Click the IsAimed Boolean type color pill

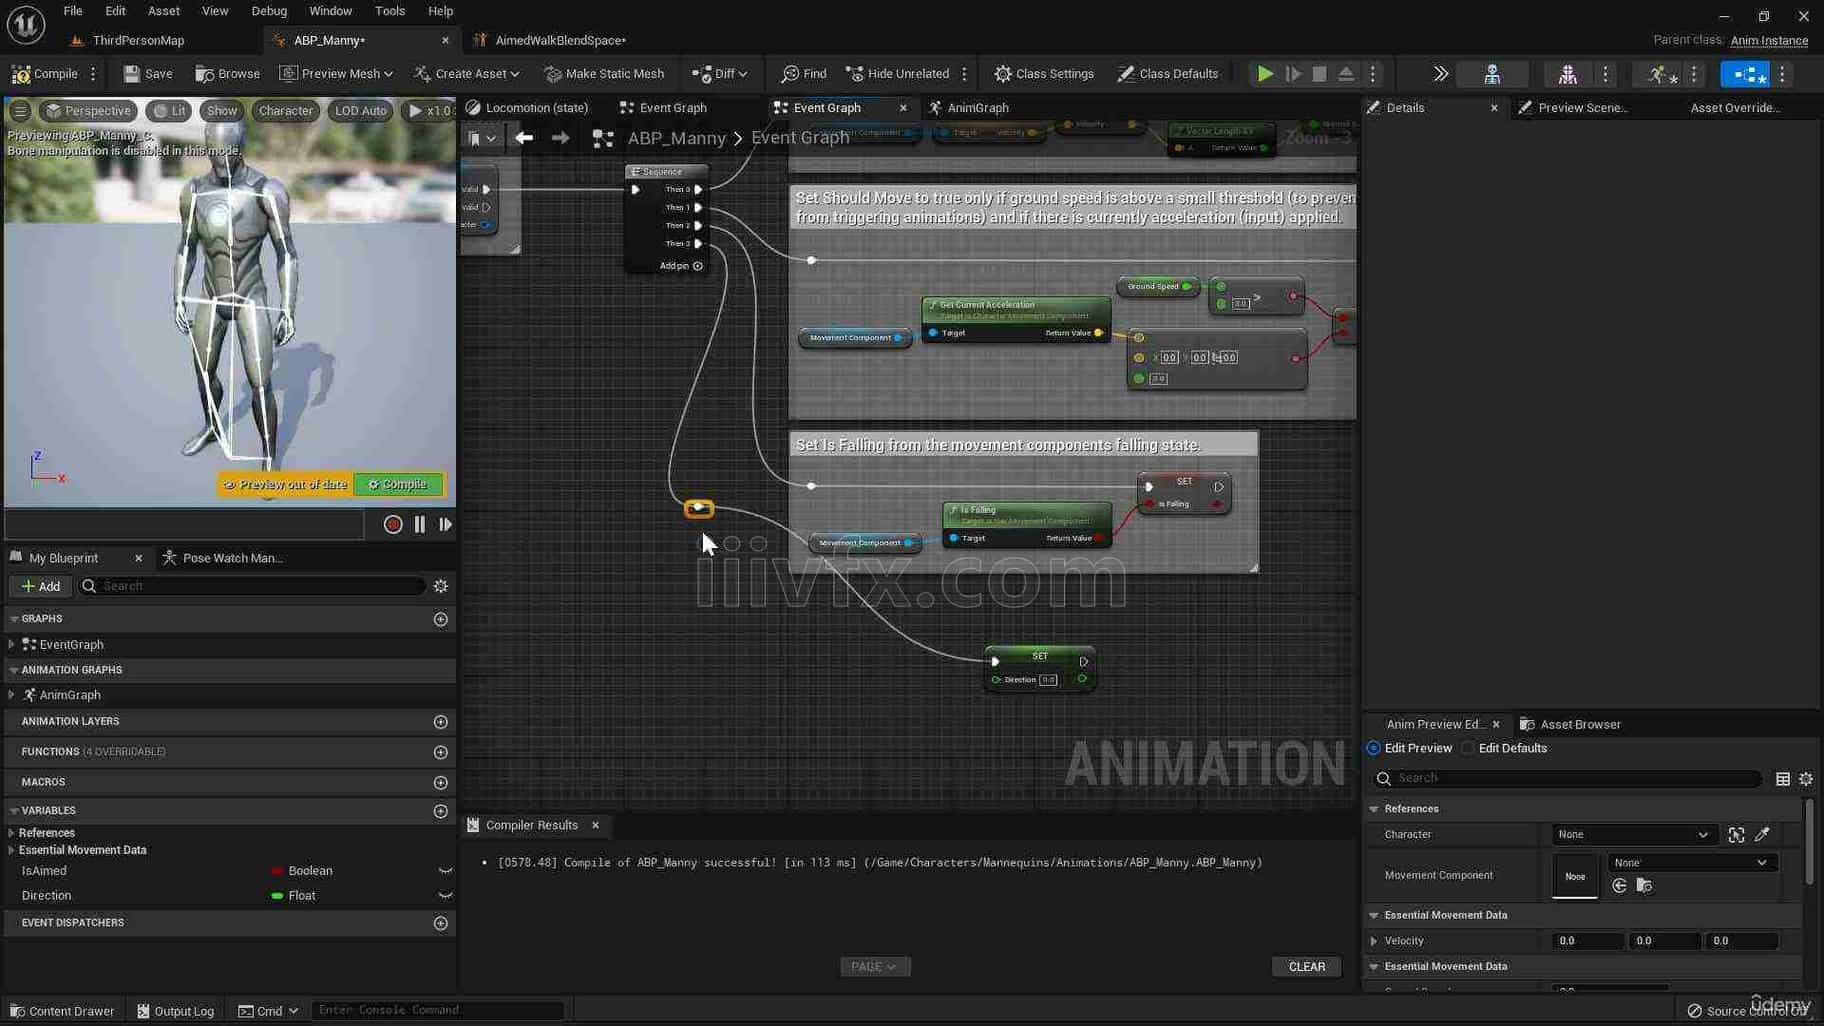(x=277, y=871)
